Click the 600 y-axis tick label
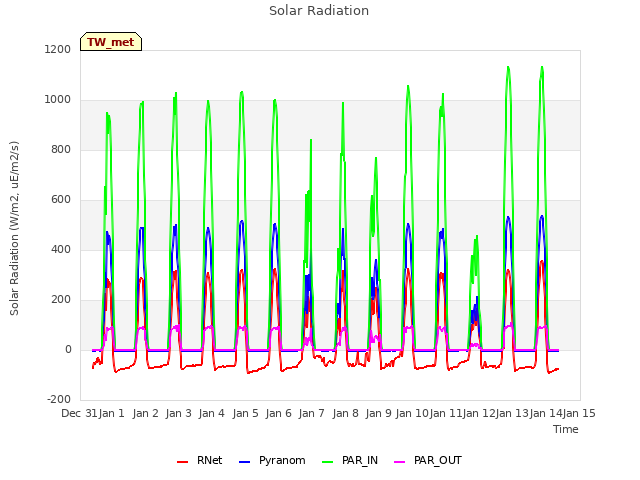The width and height of the screenshot is (640, 480). pyautogui.click(x=61, y=200)
